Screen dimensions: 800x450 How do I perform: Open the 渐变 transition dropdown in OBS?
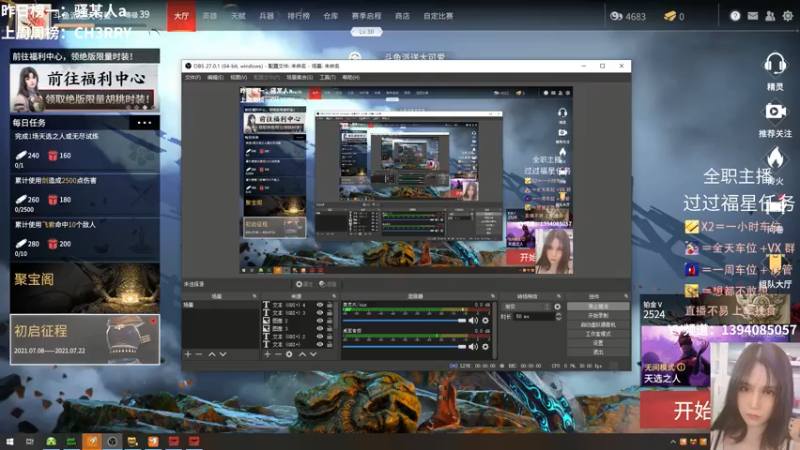tap(526, 307)
